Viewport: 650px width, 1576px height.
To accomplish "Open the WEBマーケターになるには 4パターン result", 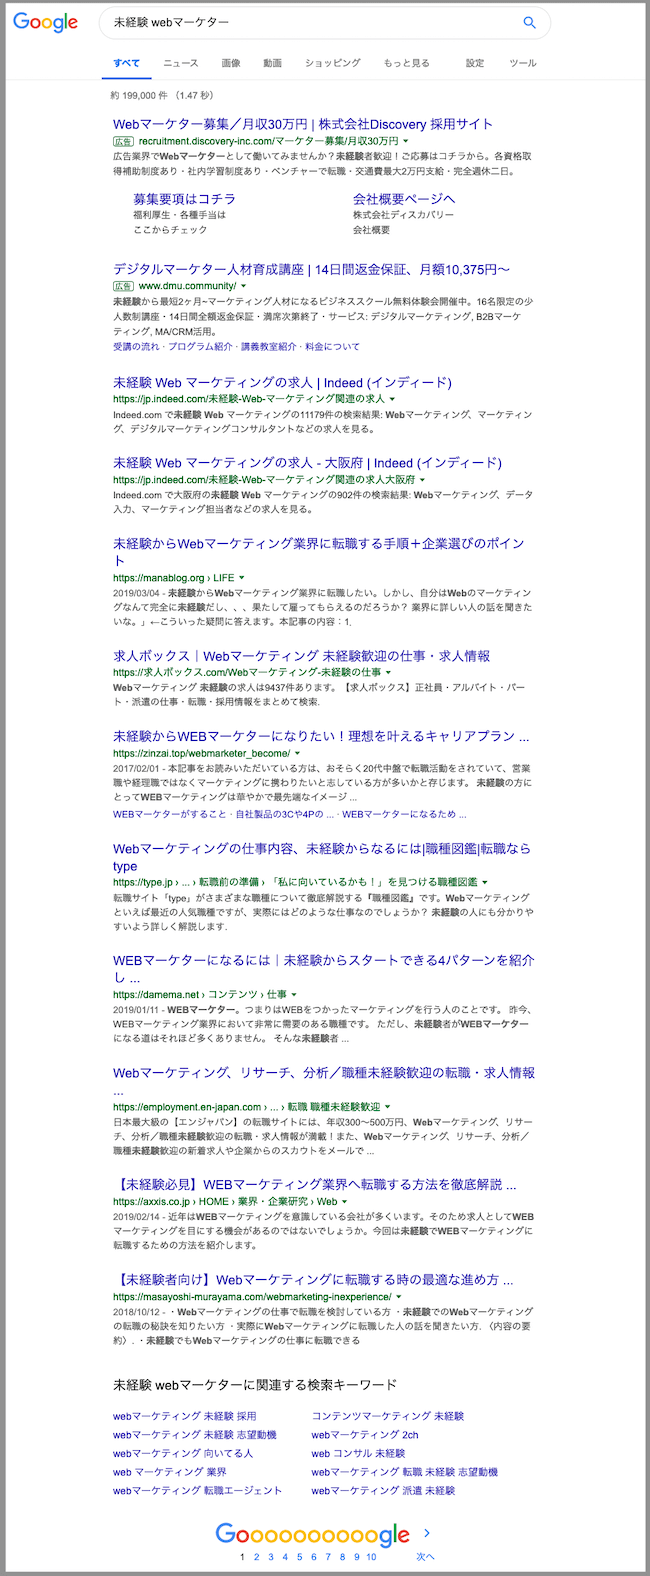I will tap(324, 968).
